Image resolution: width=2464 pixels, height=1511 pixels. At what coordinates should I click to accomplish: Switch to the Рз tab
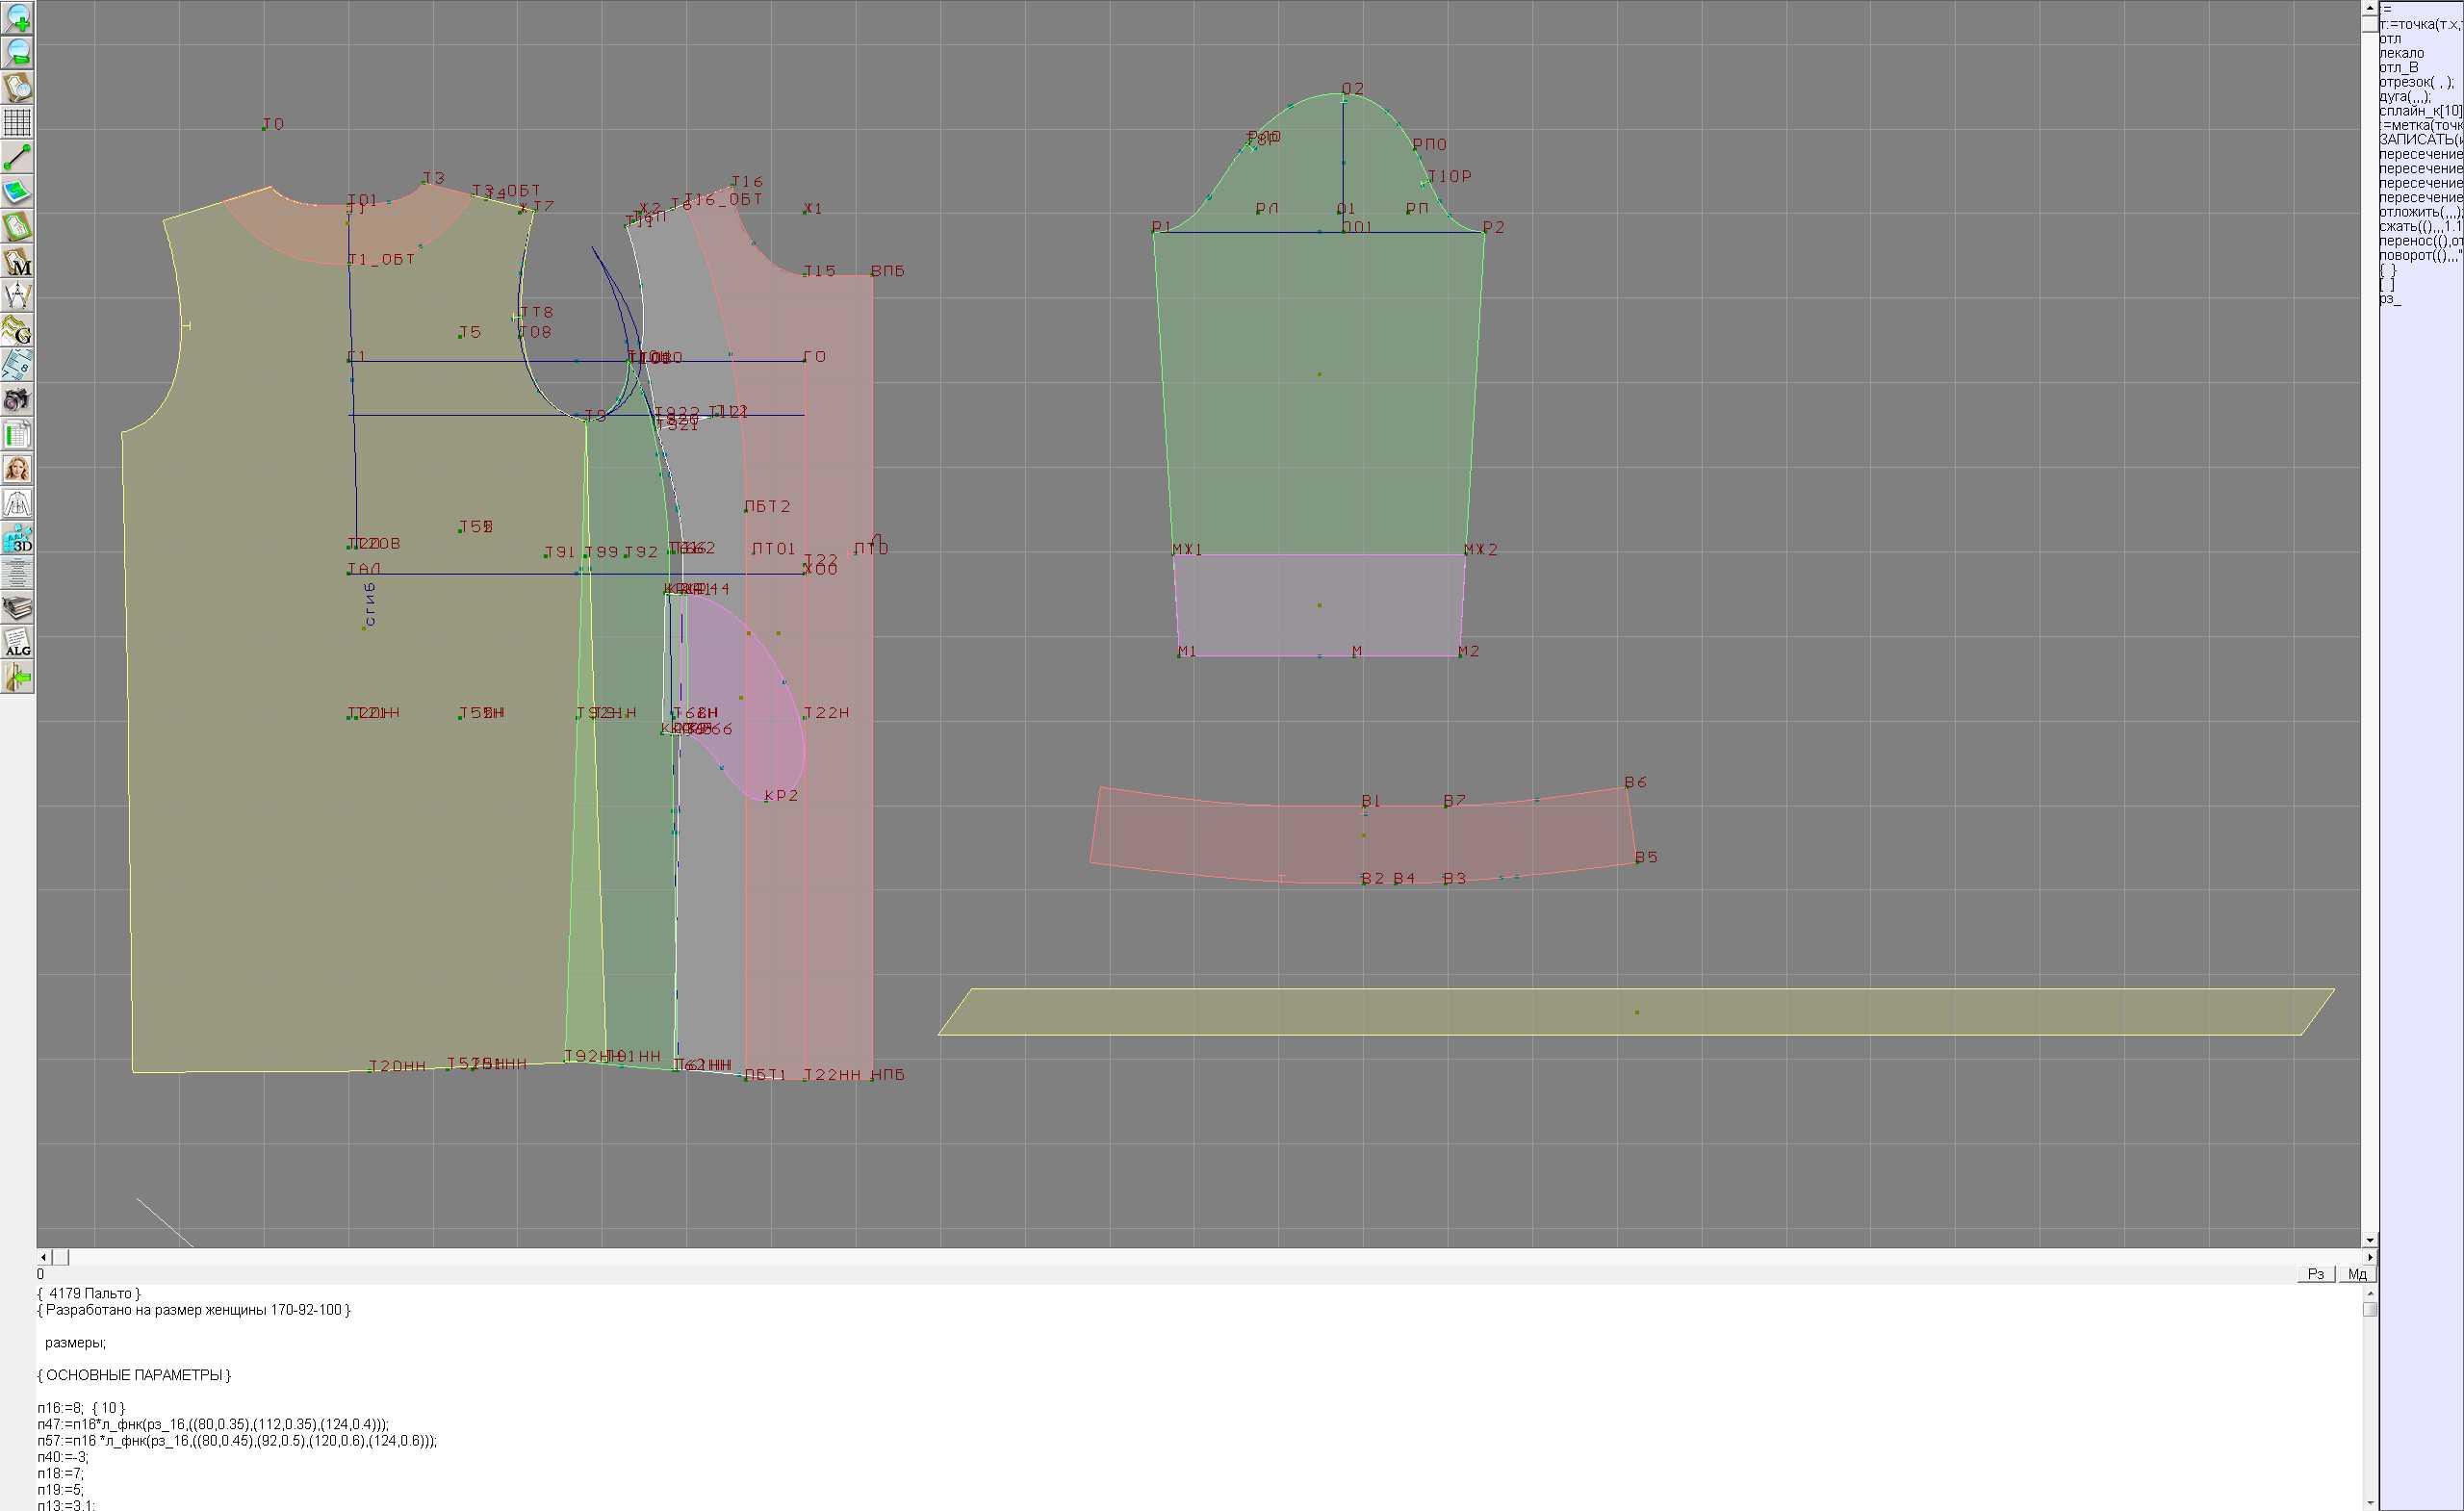pyautogui.click(x=2316, y=1274)
